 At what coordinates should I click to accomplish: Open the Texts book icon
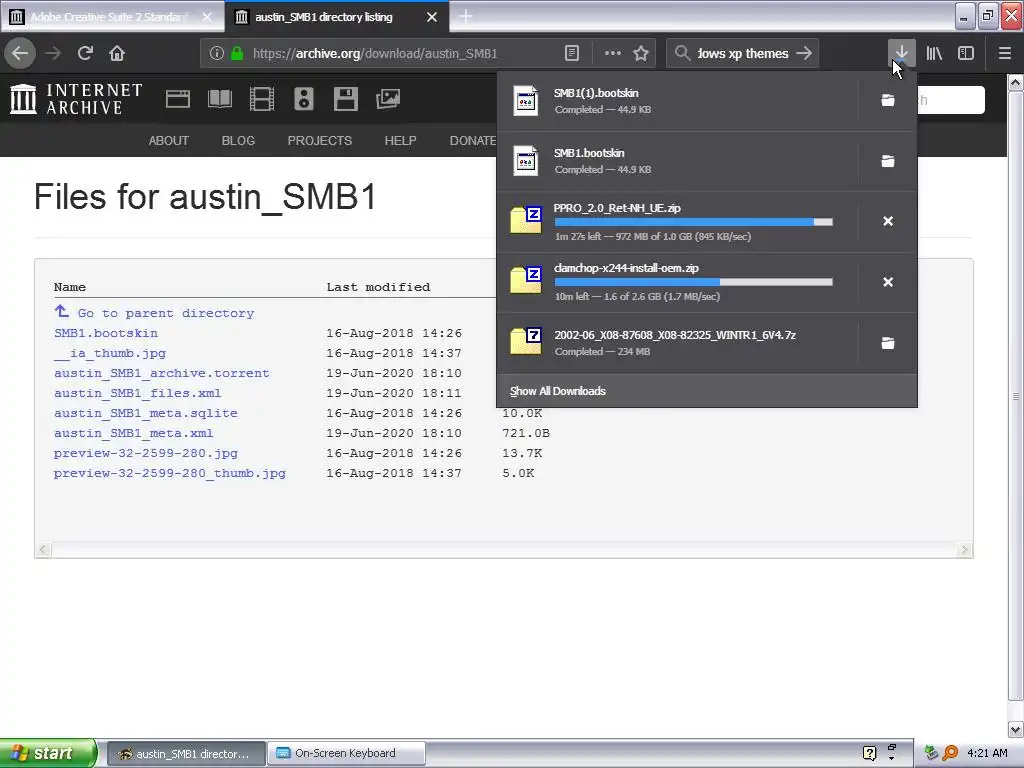pos(219,99)
